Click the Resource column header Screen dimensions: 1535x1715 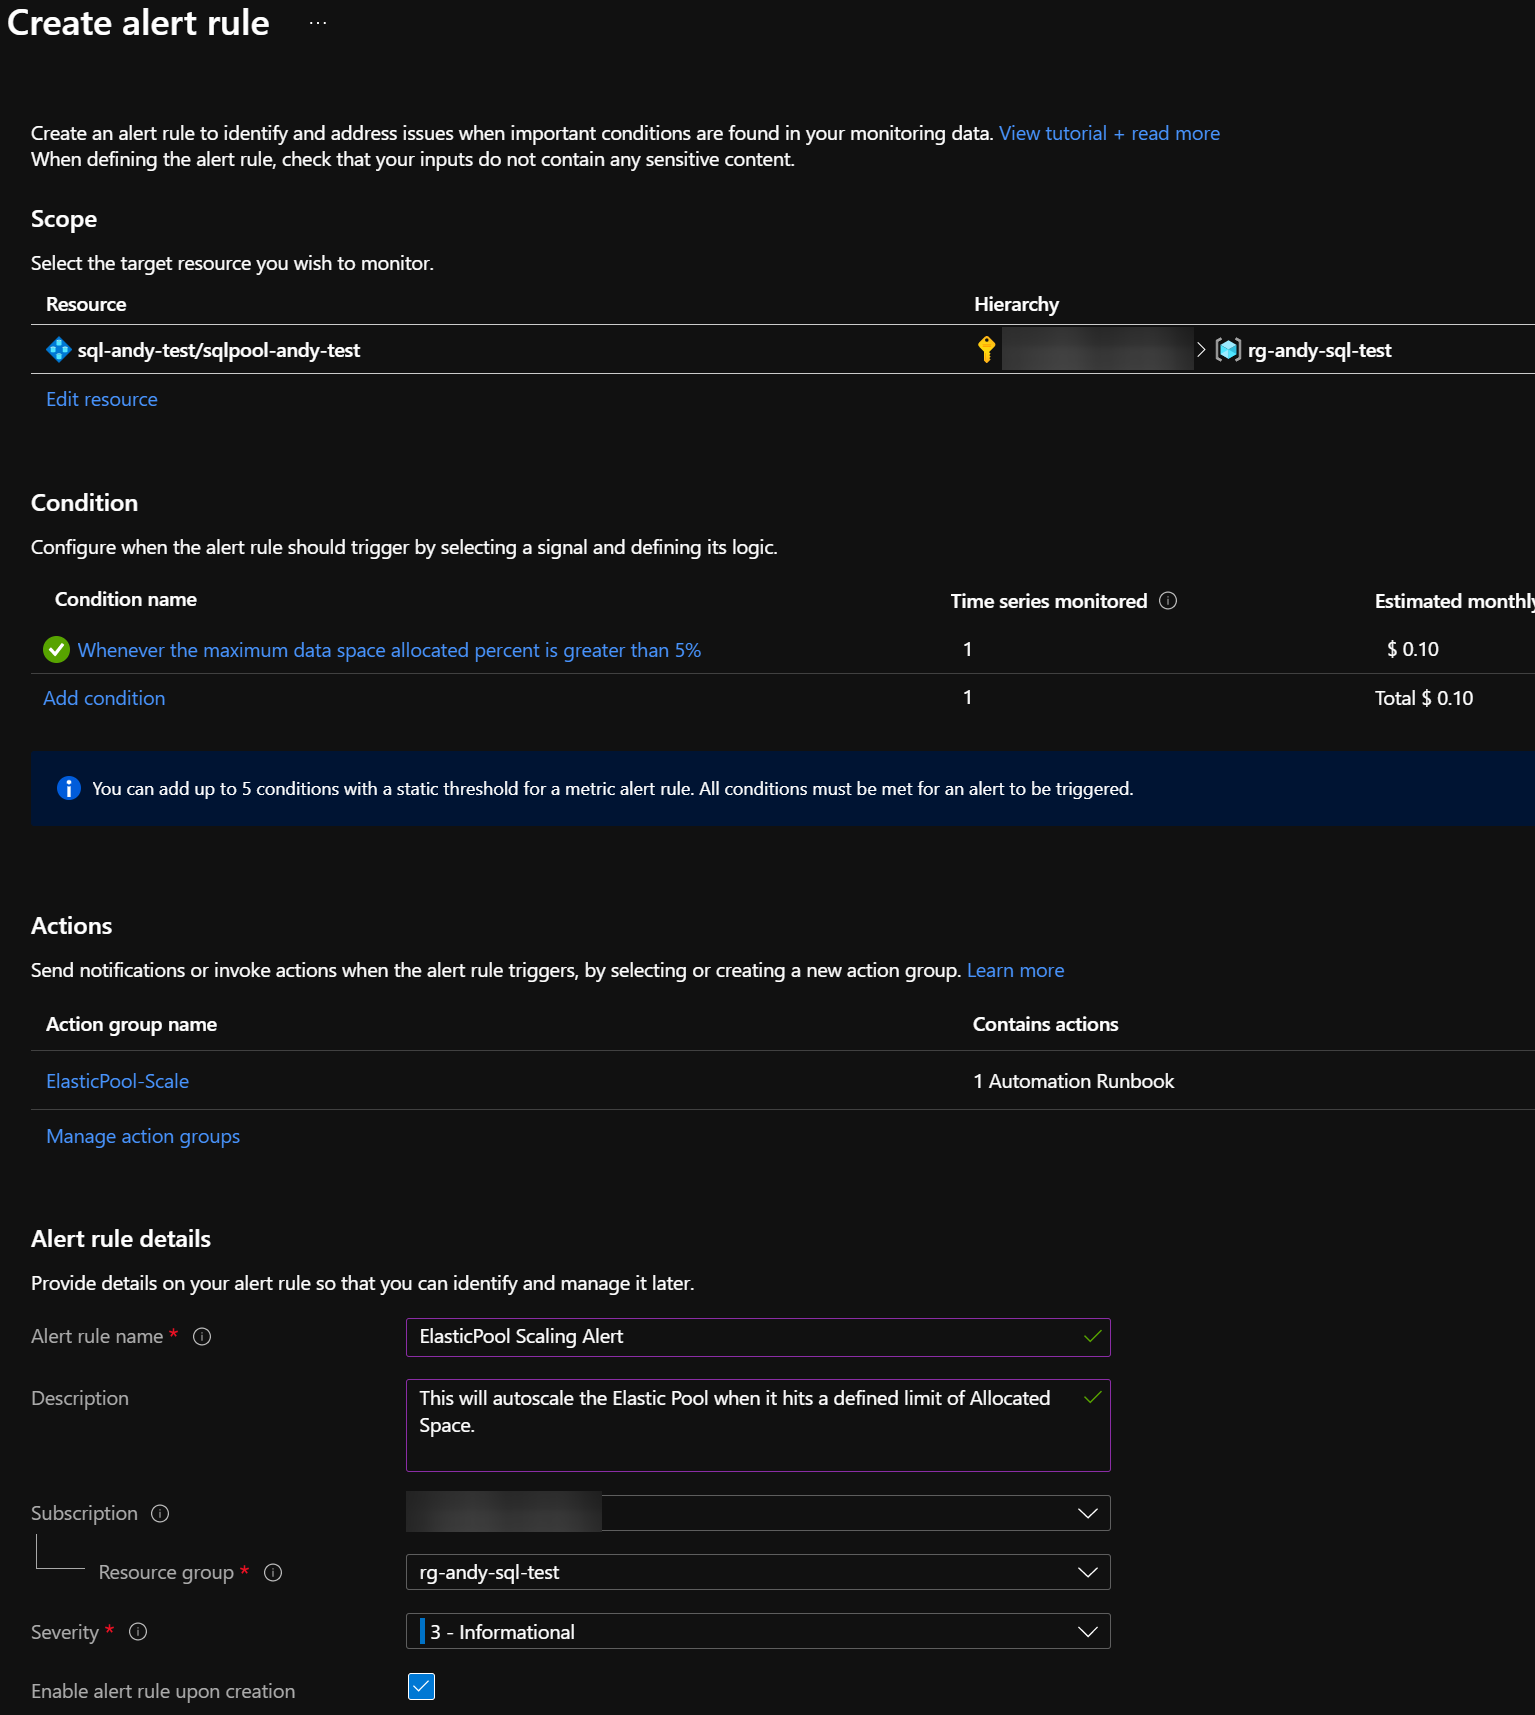pos(86,304)
